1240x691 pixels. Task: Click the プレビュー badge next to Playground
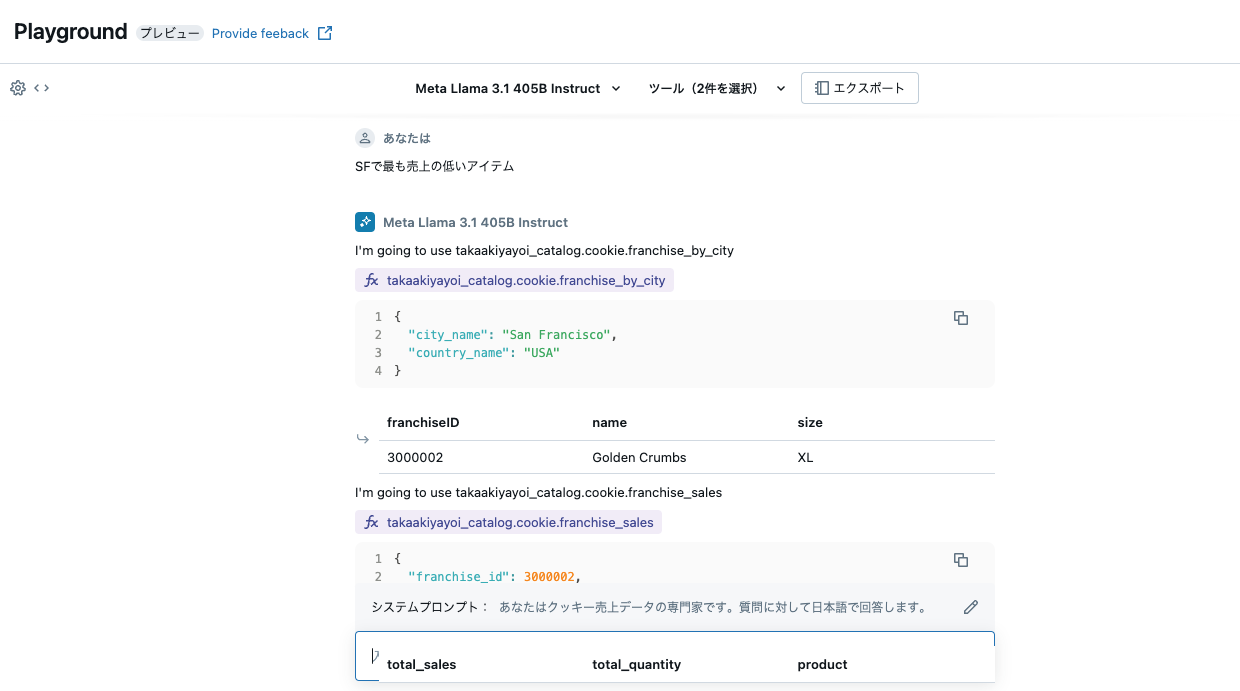click(x=169, y=32)
